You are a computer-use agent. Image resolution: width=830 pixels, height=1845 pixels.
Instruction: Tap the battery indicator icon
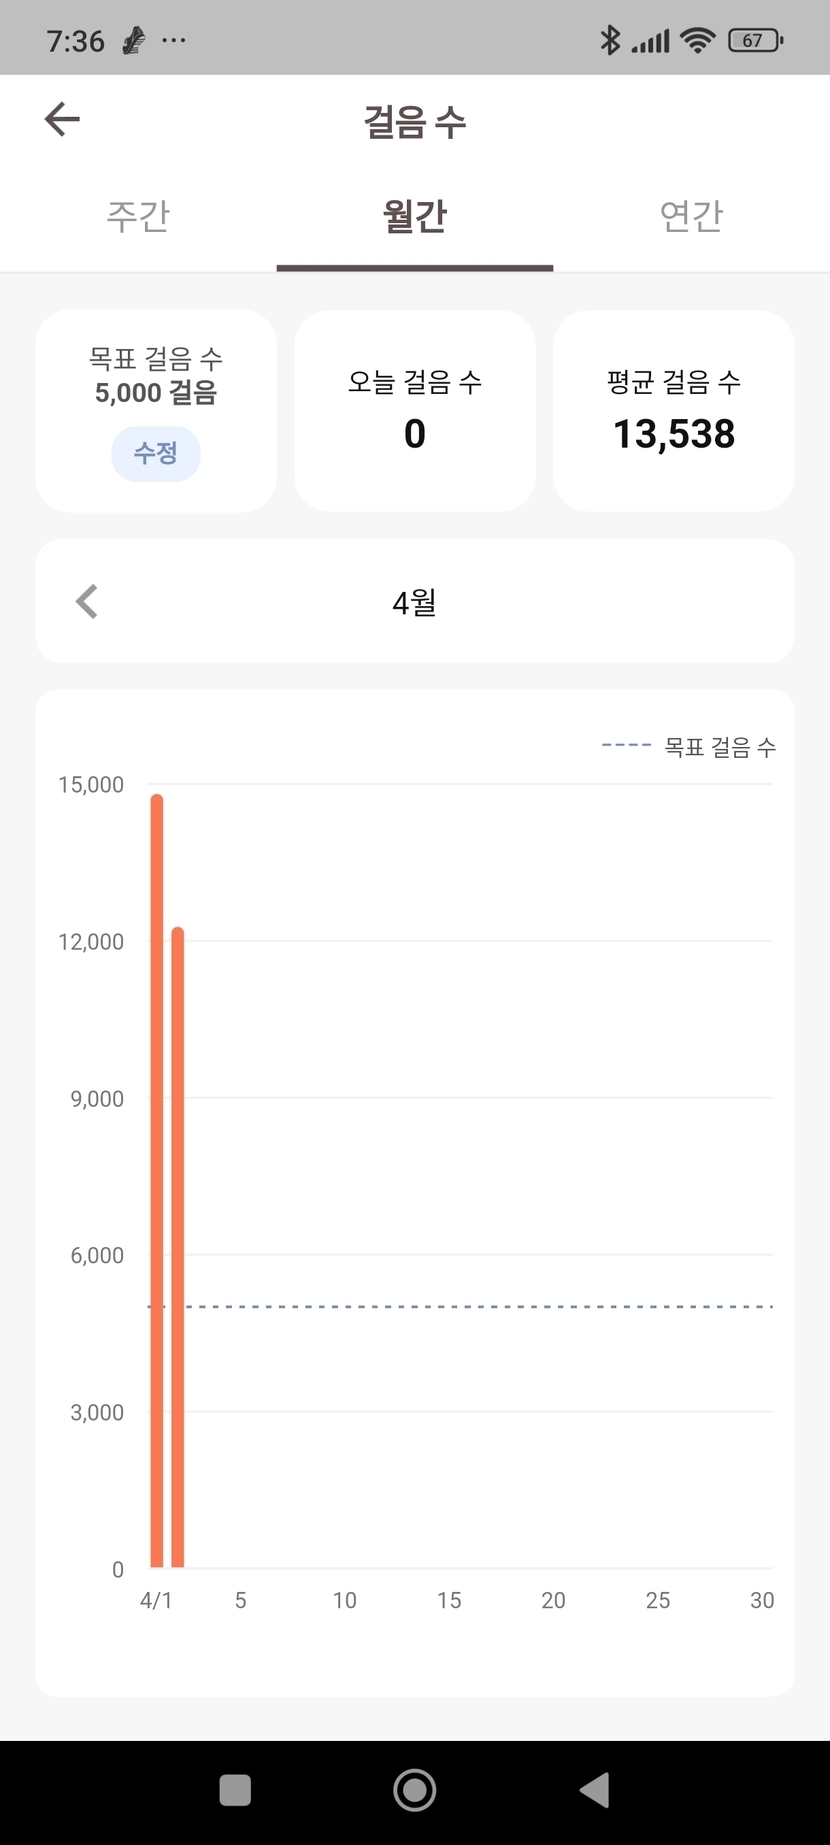(755, 40)
